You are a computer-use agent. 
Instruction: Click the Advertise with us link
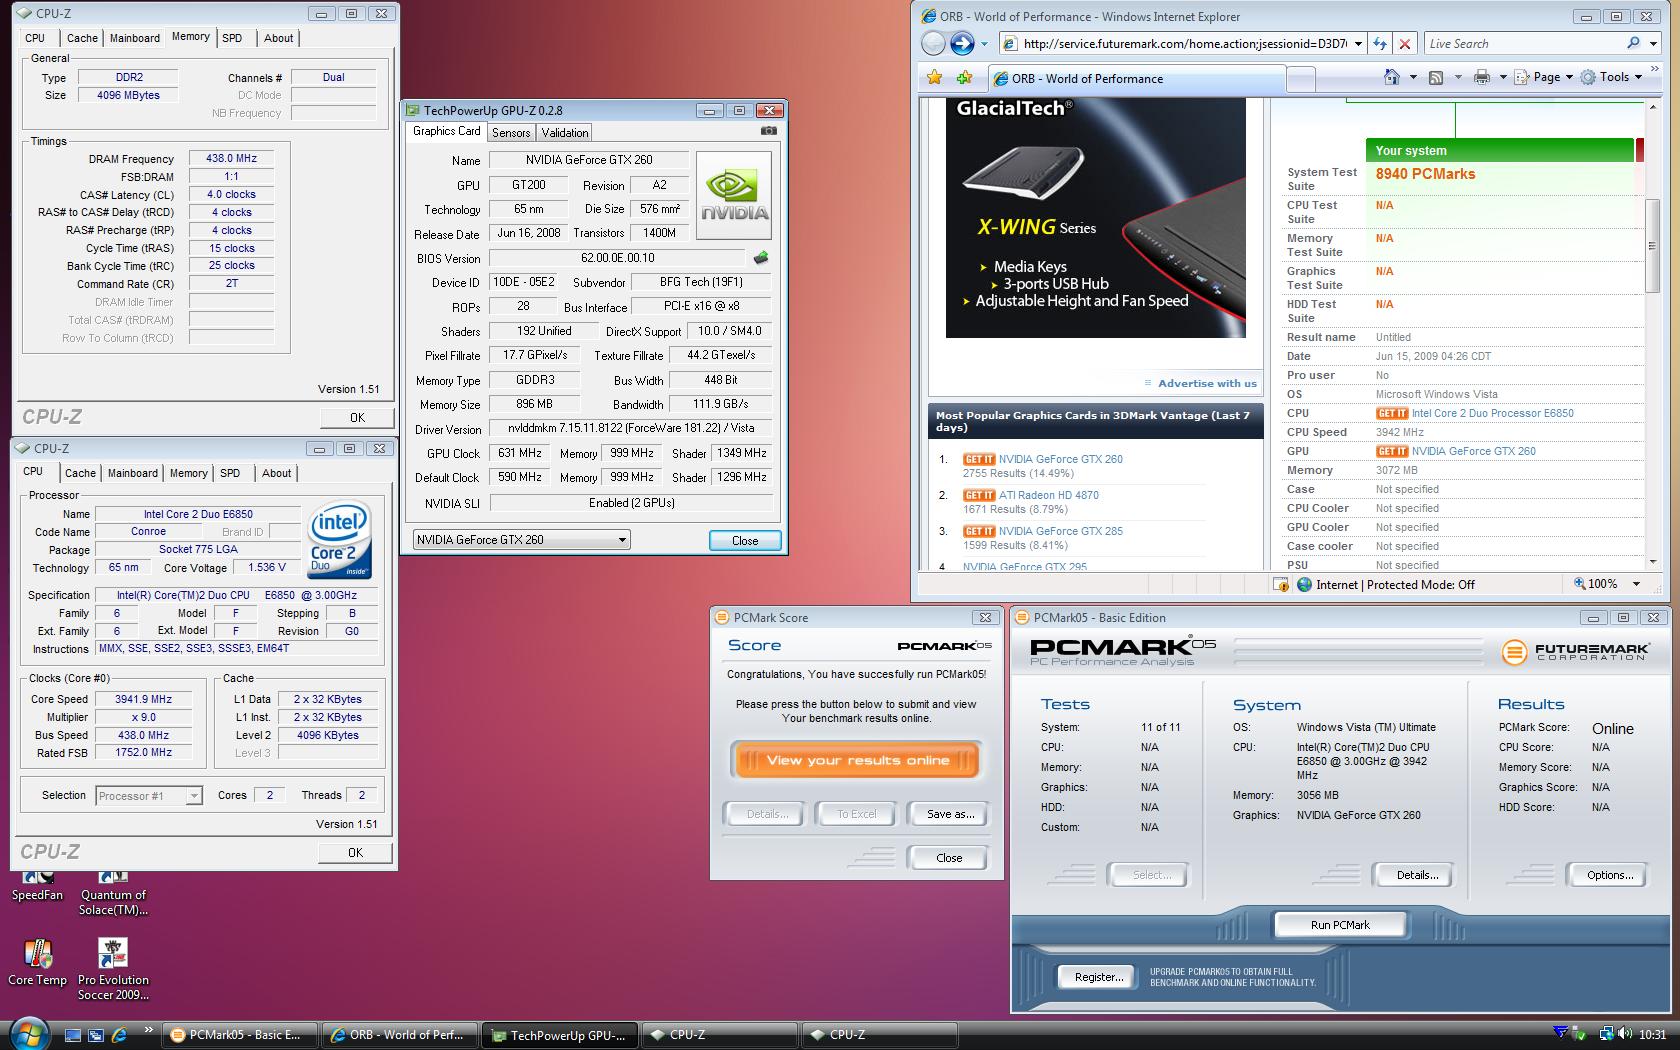click(1207, 383)
